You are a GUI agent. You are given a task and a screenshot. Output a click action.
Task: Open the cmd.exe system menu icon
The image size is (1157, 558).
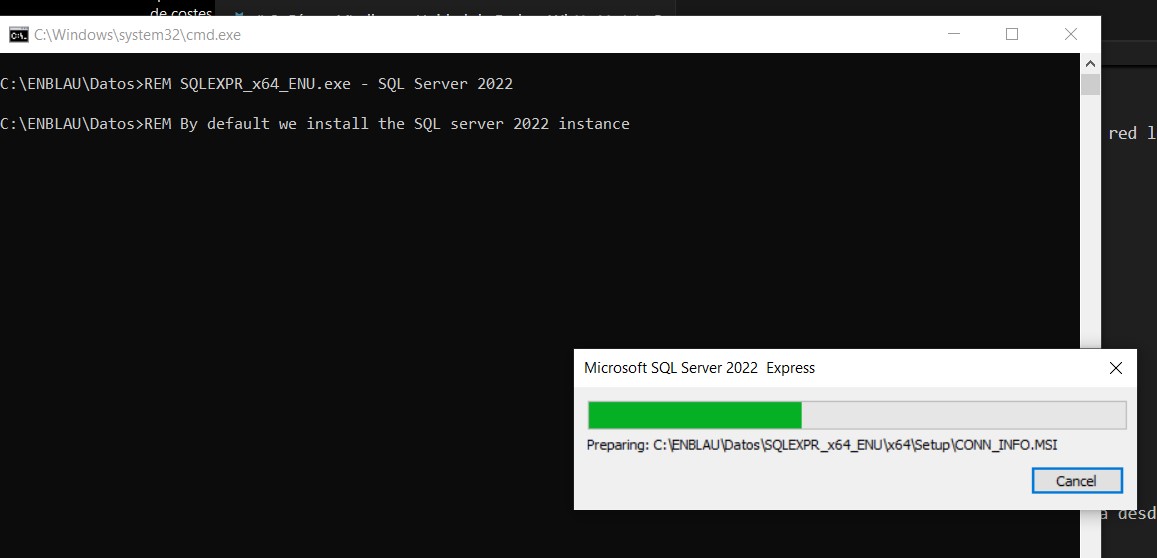coord(18,35)
